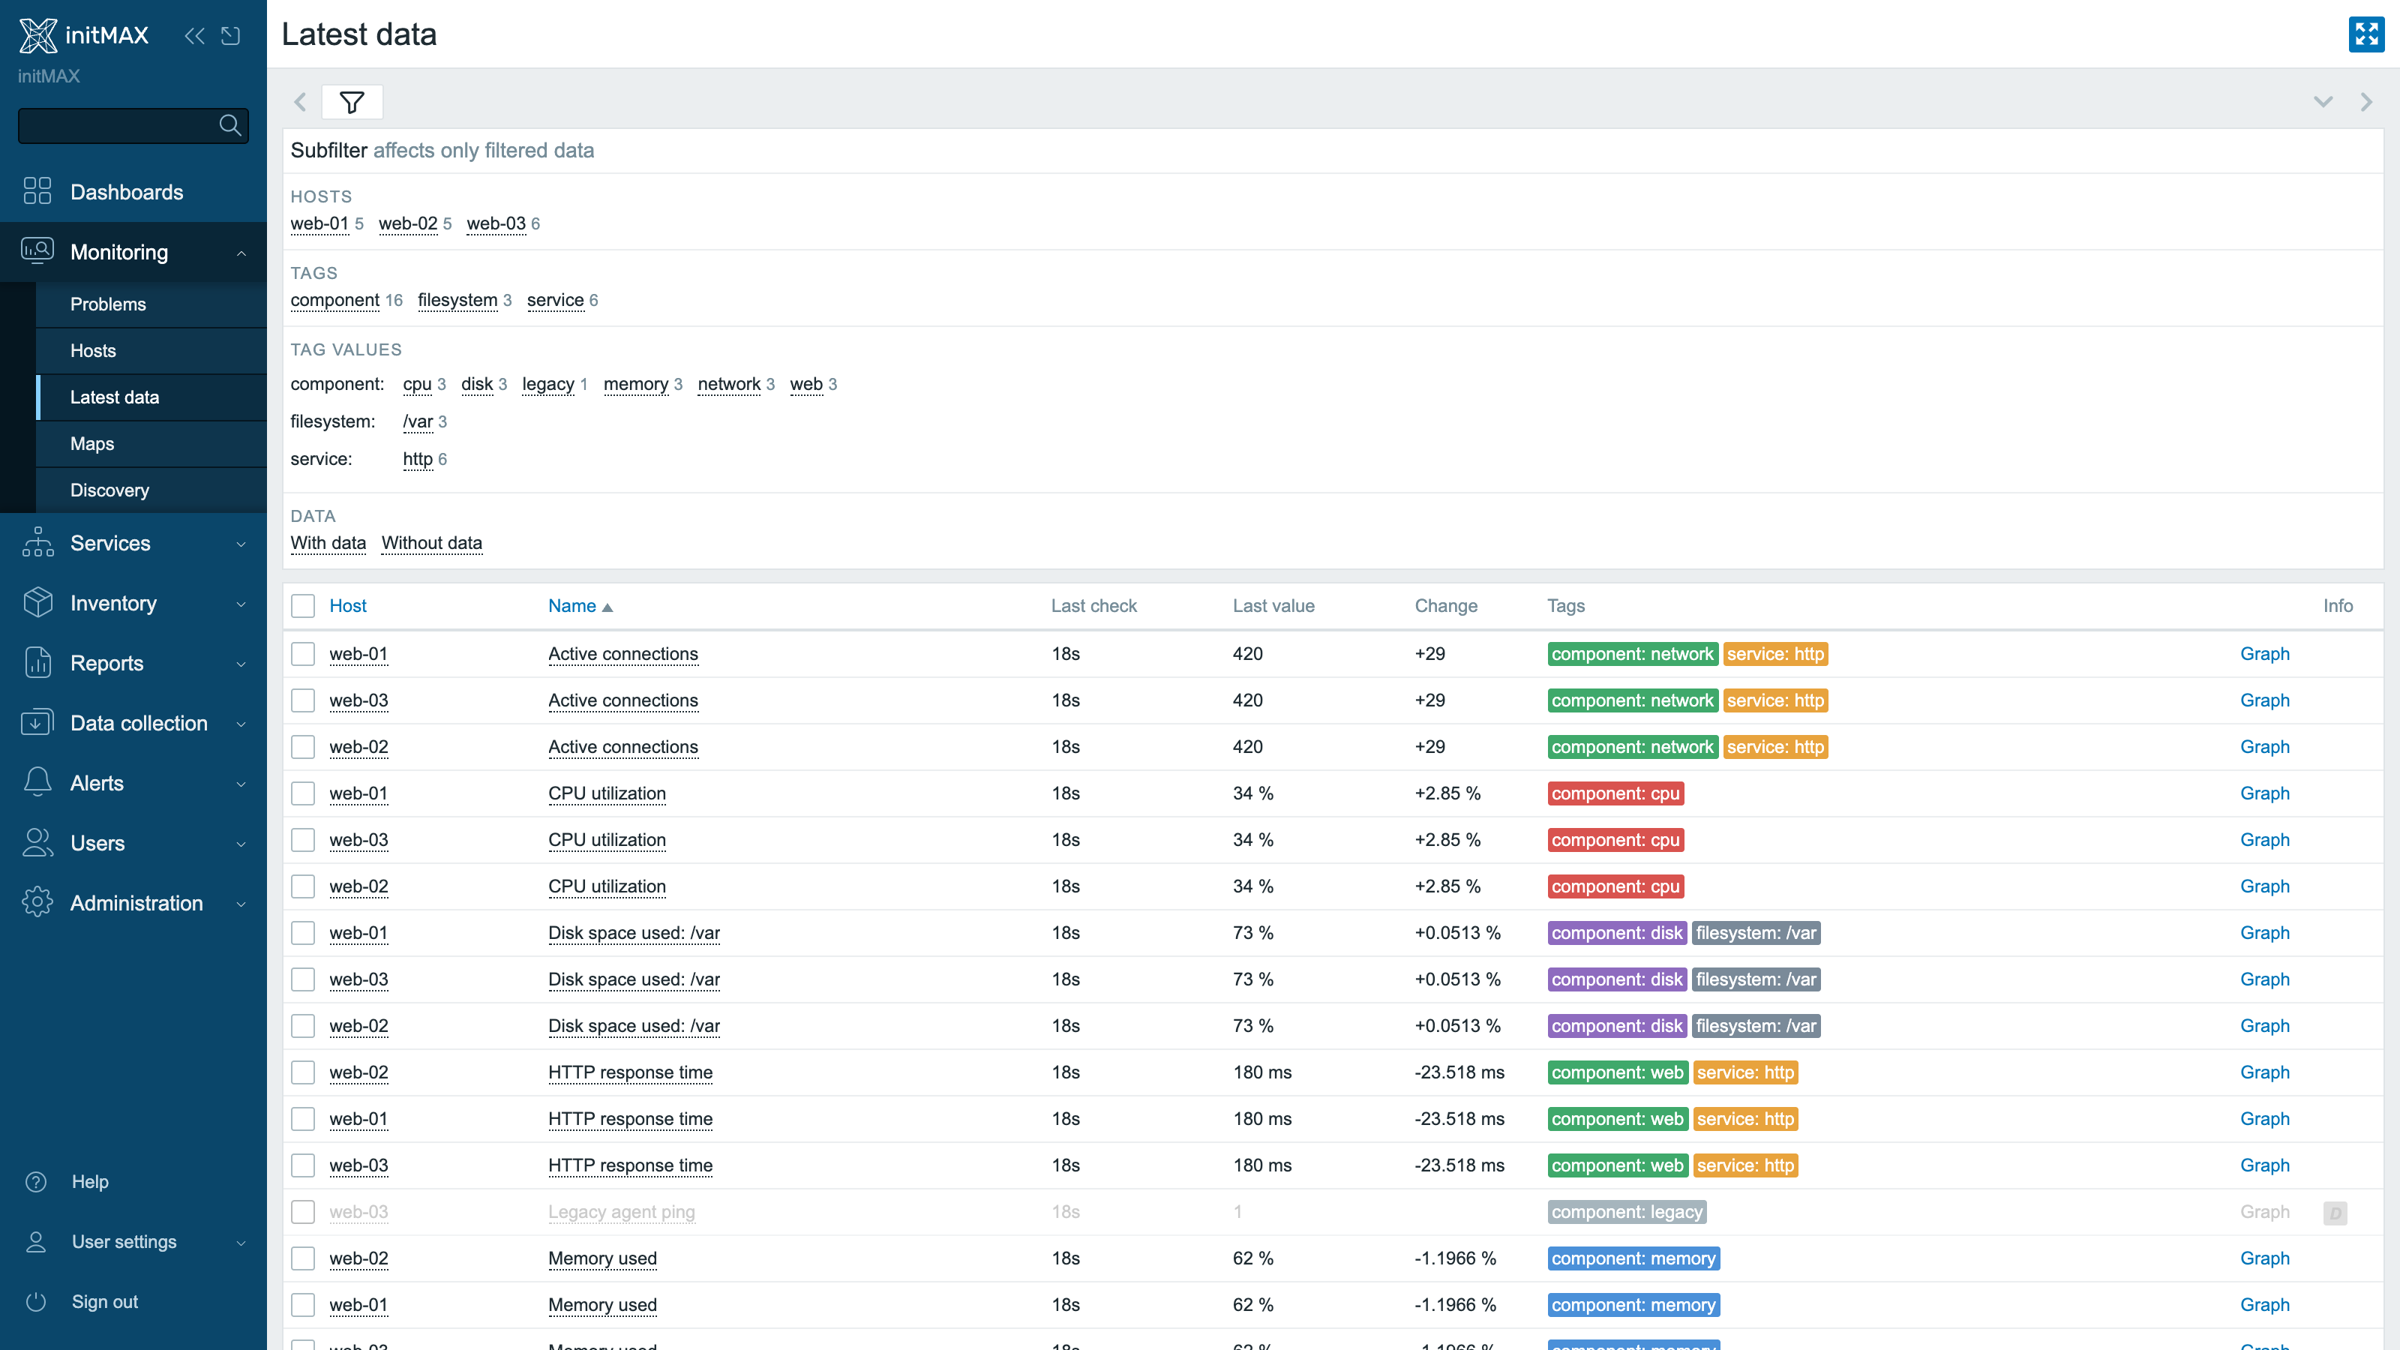Screen dimensions: 2400x1350
Task: Expand the Data collection sidebar section
Action: (133, 723)
